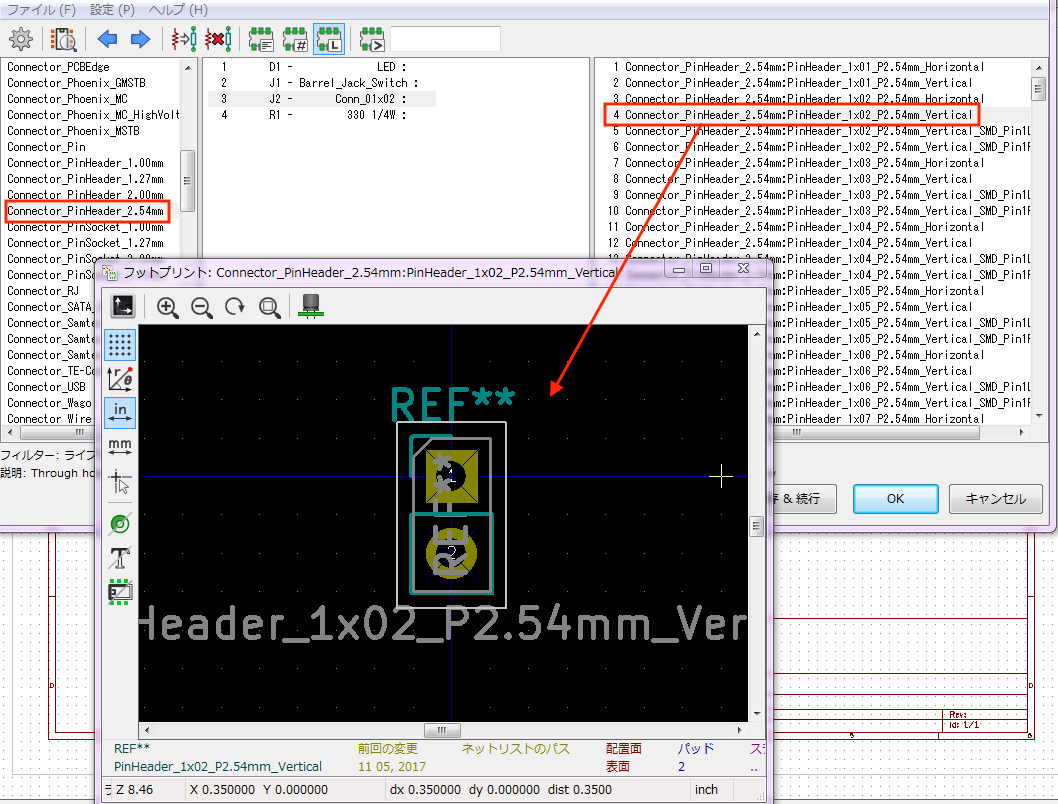
Task: Click footprint viewer horizontal scrollbar thumb
Action: [442, 730]
